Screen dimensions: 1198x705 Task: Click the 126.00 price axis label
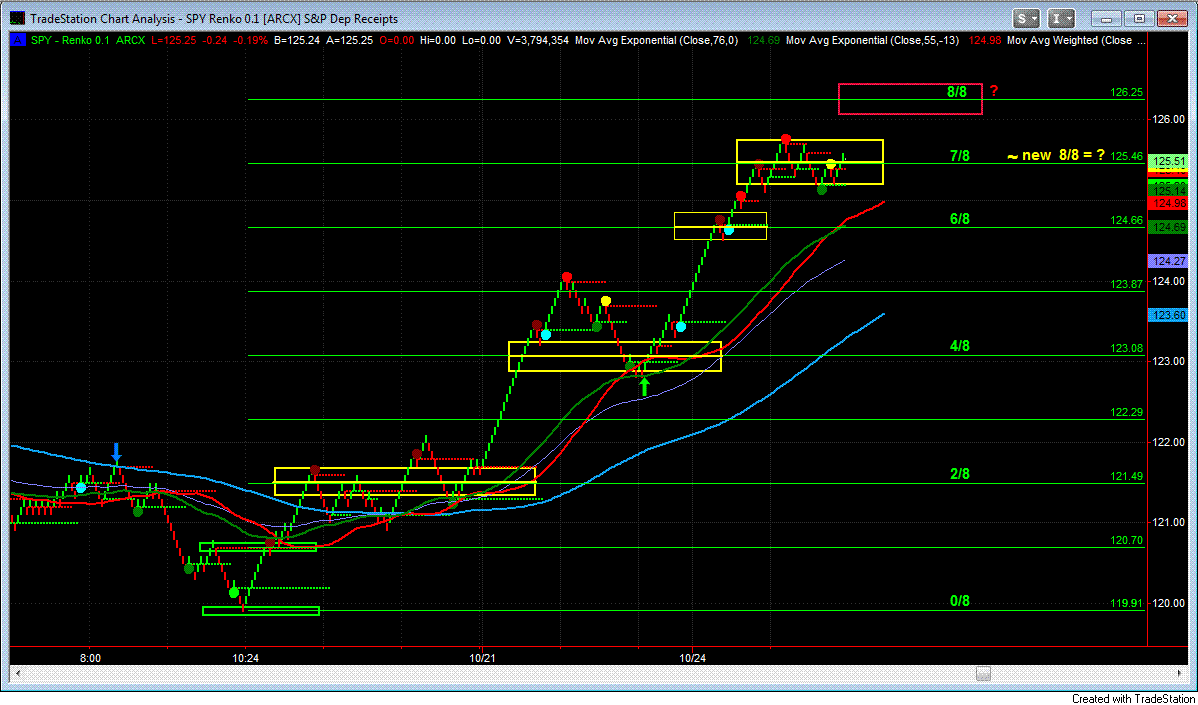pyautogui.click(x=1170, y=120)
